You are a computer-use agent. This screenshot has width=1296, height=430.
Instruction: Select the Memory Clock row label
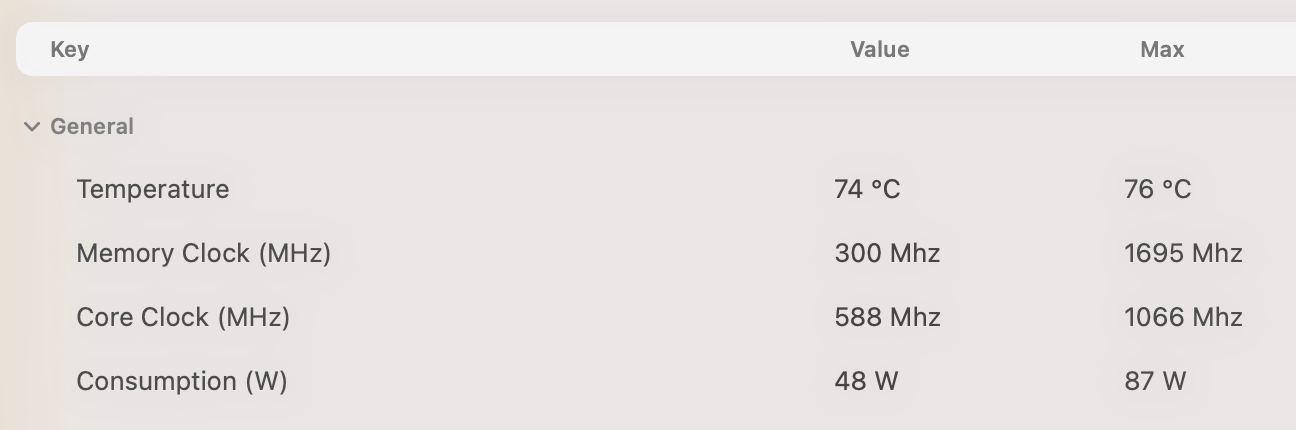pos(204,254)
